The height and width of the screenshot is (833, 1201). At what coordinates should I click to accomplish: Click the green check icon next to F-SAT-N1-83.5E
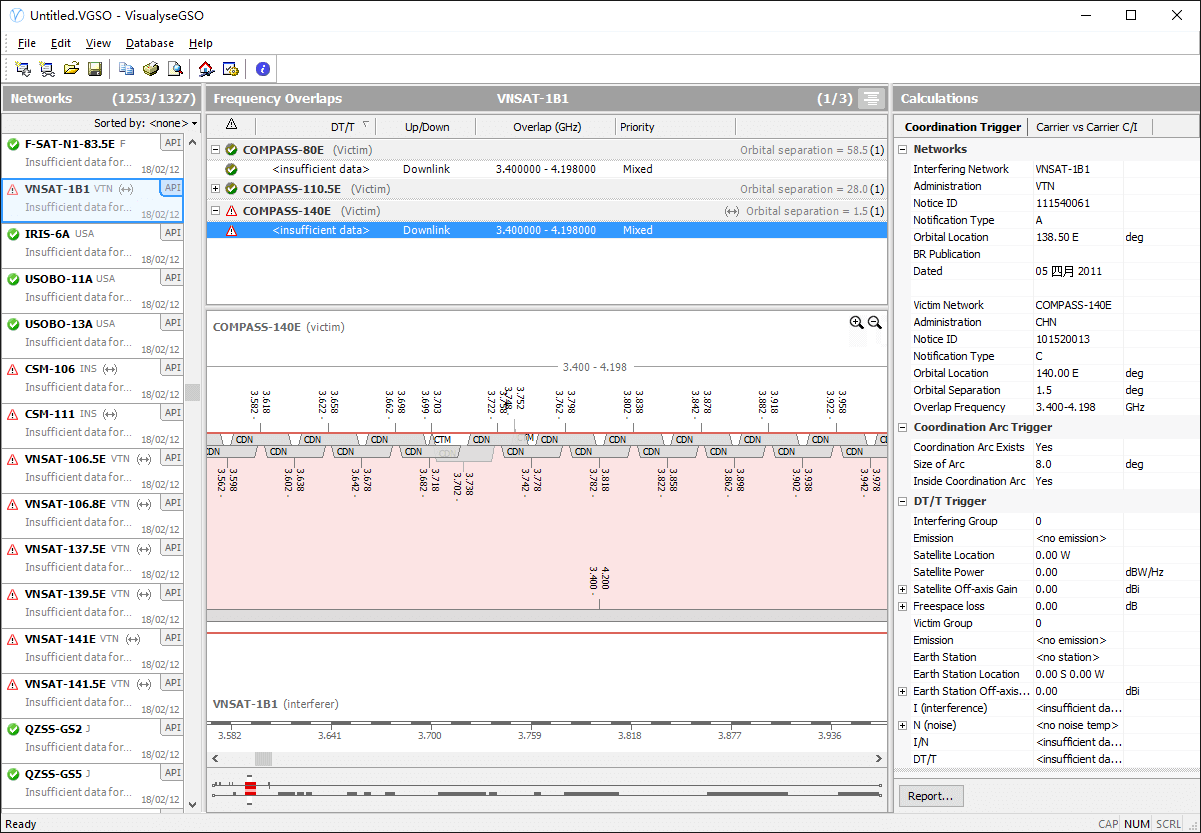[13, 144]
